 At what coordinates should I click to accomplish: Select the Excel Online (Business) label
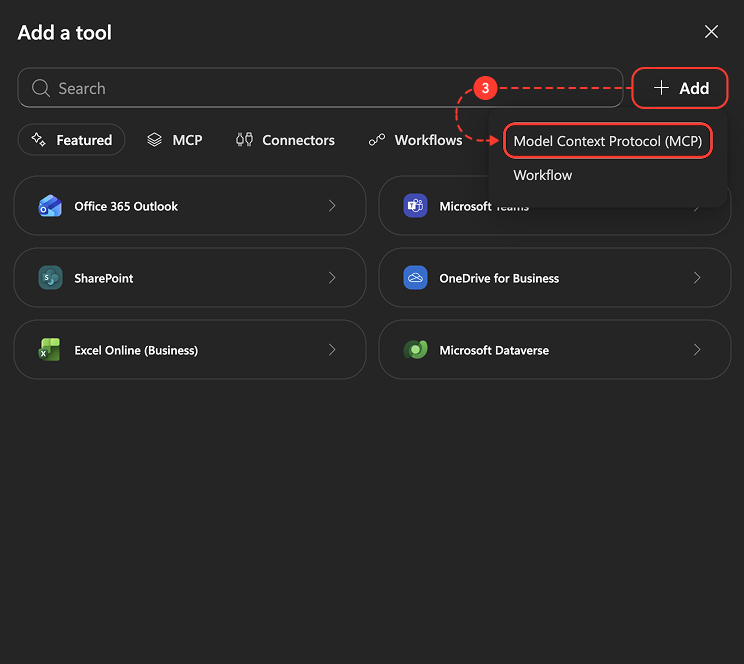click(x=136, y=350)
